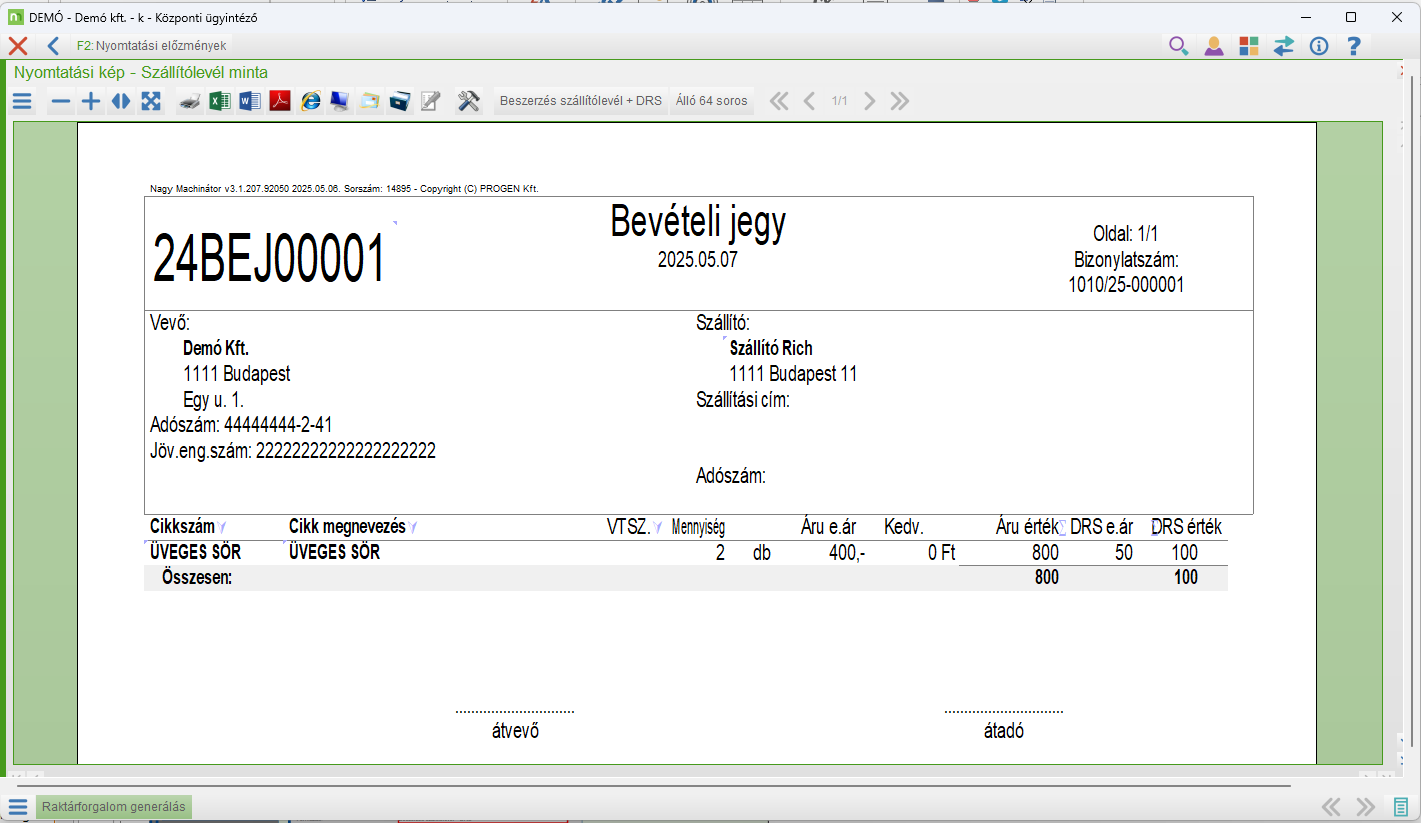This screenshot has height=823, width=1421.
Task: Click the fit-to-screen expand arrows icon
Action: point(151,101)
